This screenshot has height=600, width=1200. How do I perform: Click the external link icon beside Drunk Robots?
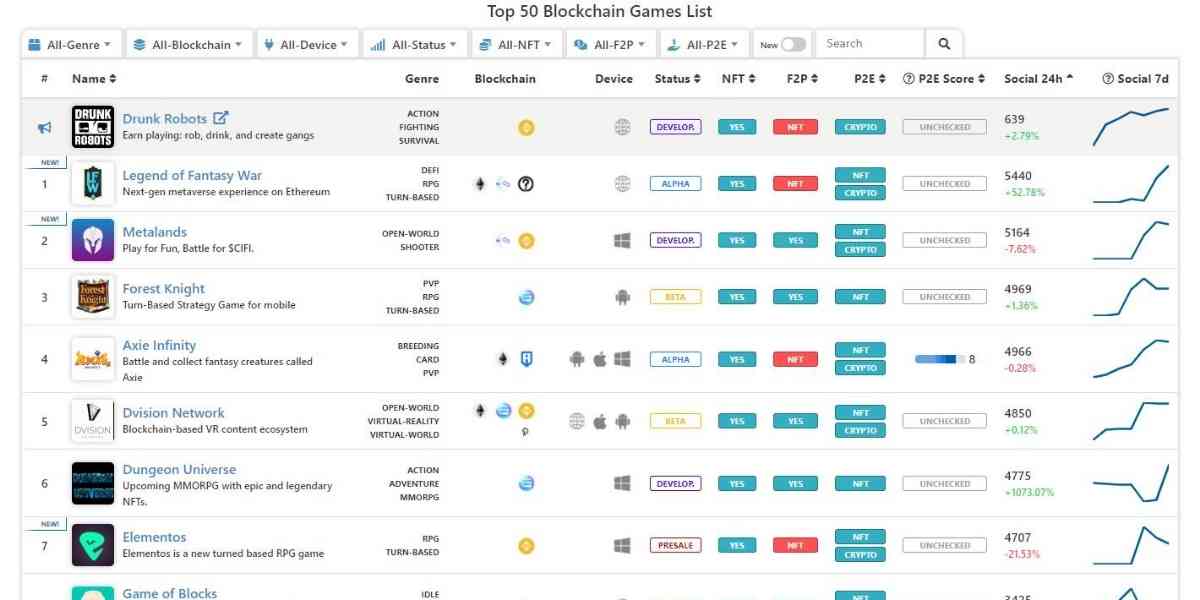point(221,118)
